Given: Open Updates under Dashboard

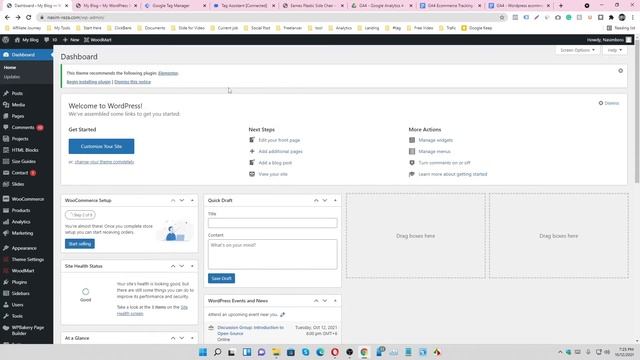Looking at the screenshot, I should pos(12,77).
